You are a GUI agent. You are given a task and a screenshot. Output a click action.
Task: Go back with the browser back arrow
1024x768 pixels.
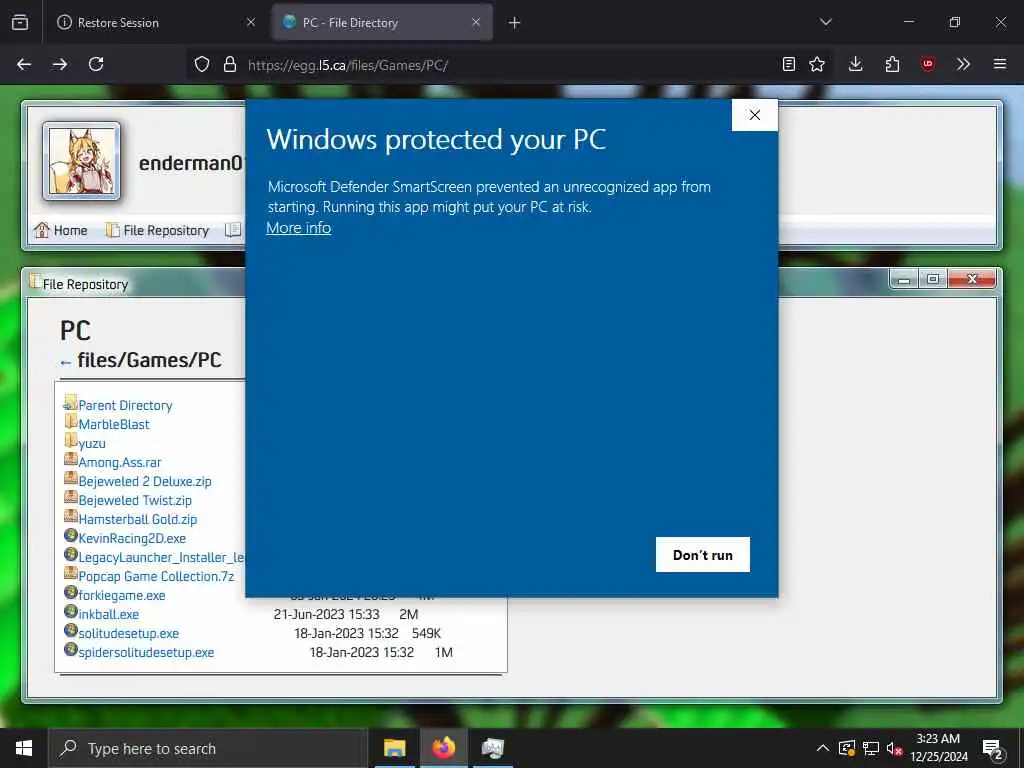tap(24, 64)
